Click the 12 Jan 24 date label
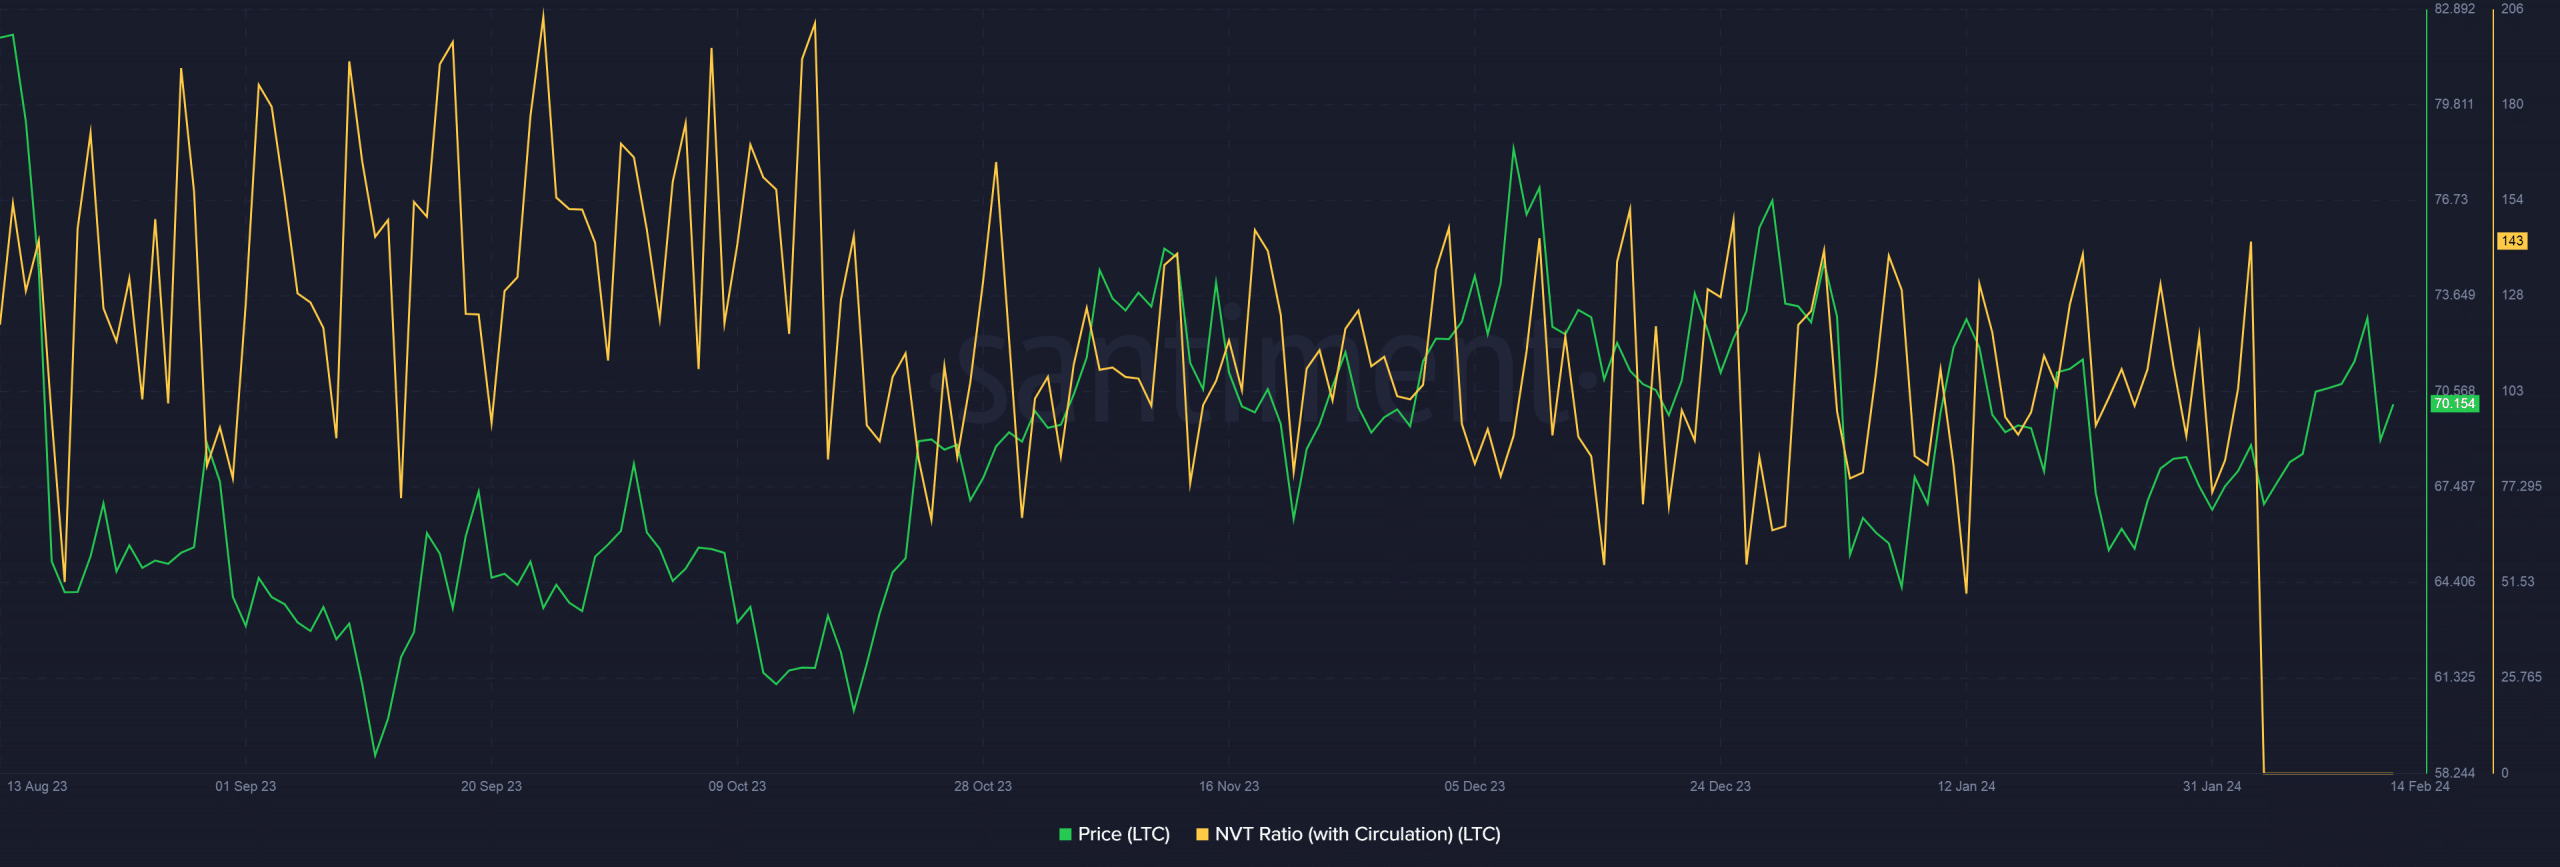Screen dimensions: 2560x867 click(x=1966, y=786)
